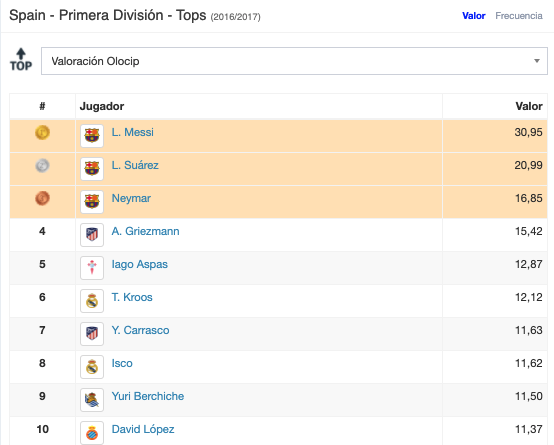Expand the dropdown arrow of the ranking selector
Viewport: 554px width, 445px height.
click(x=537, y=61)
